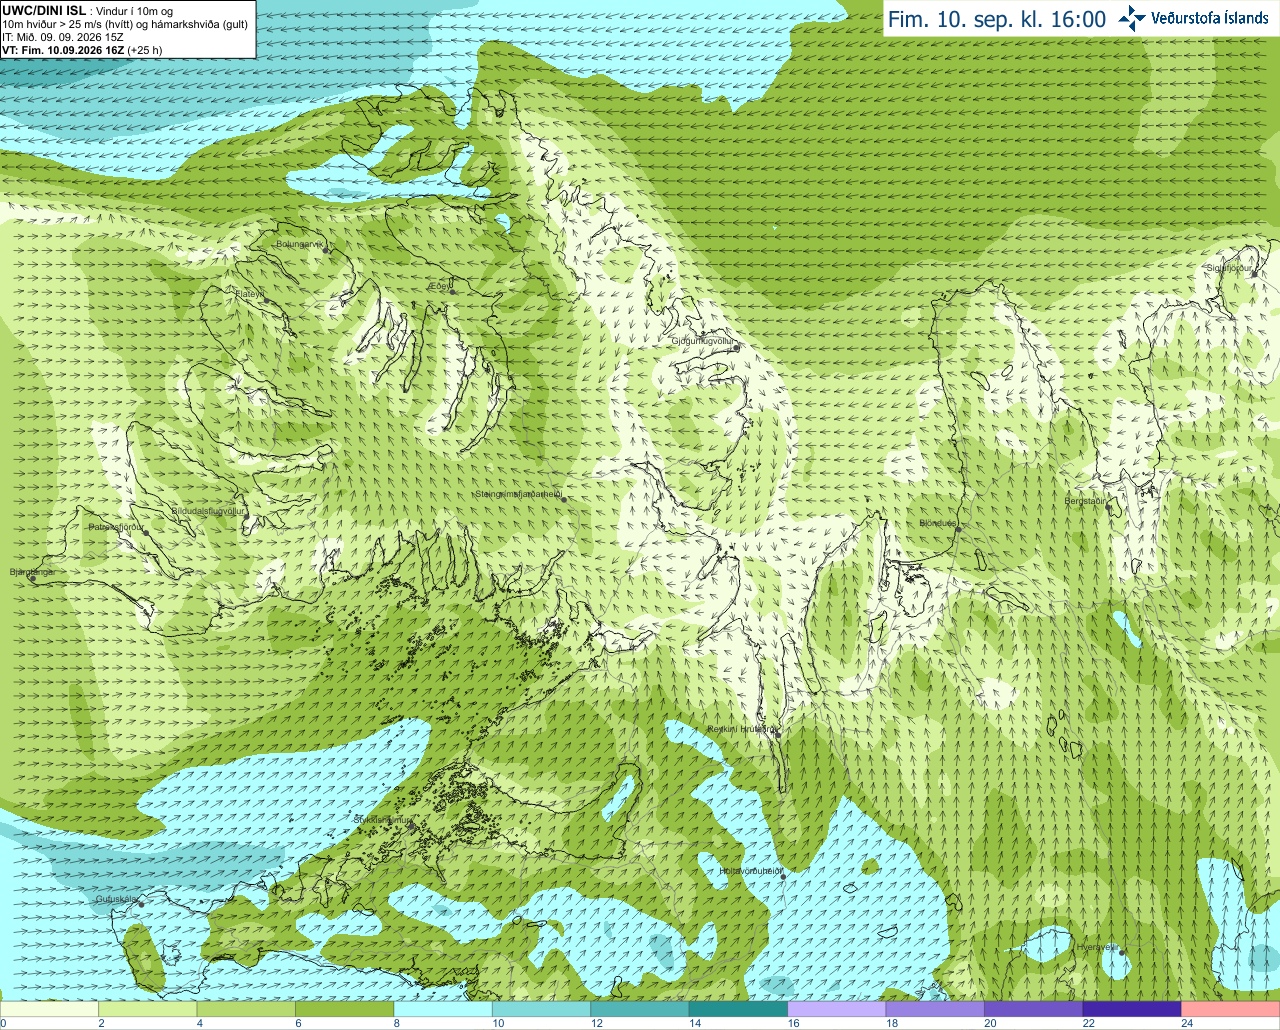Click the Veðurstofa Íslands logo icon

[1131, 18]
